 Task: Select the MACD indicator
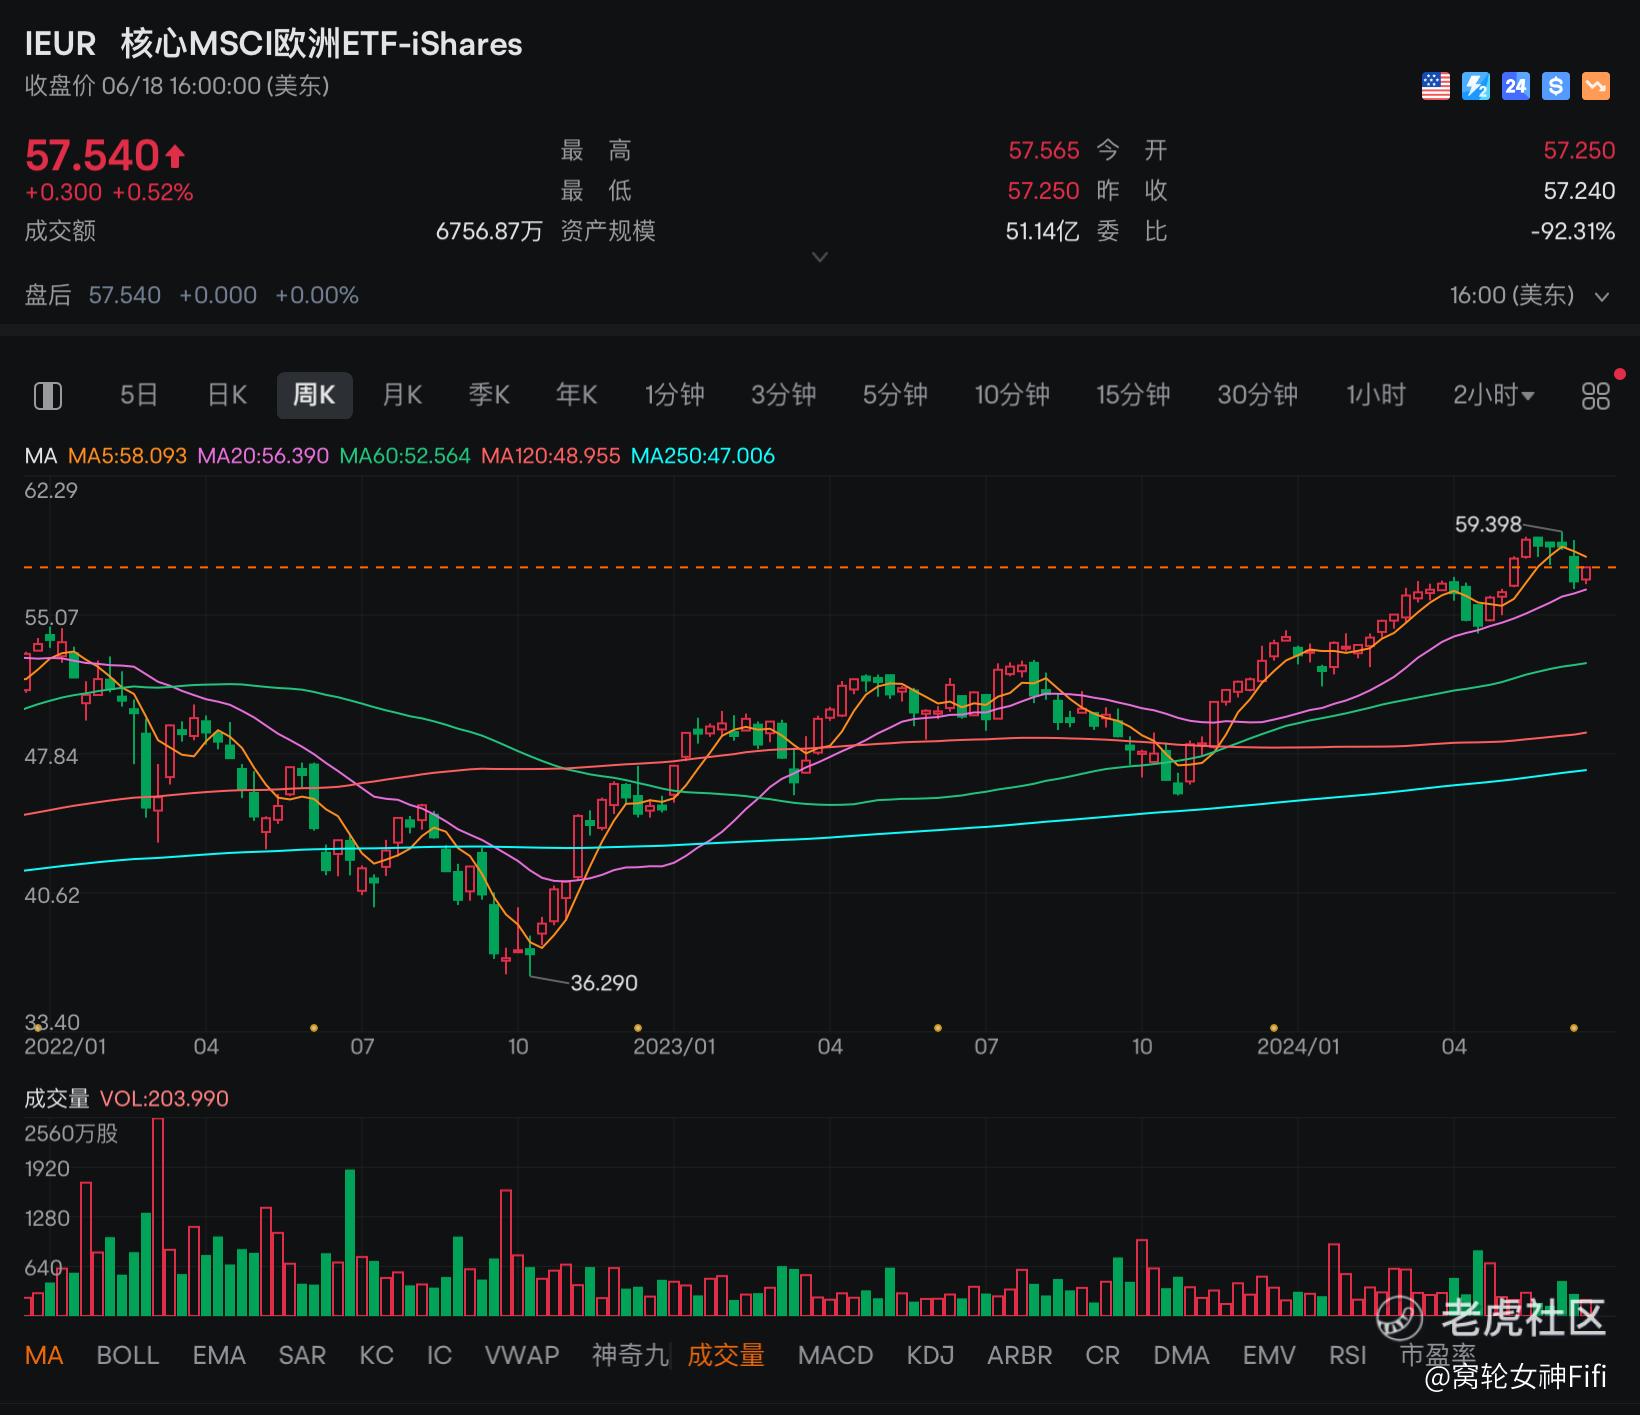coord(836,1355)
